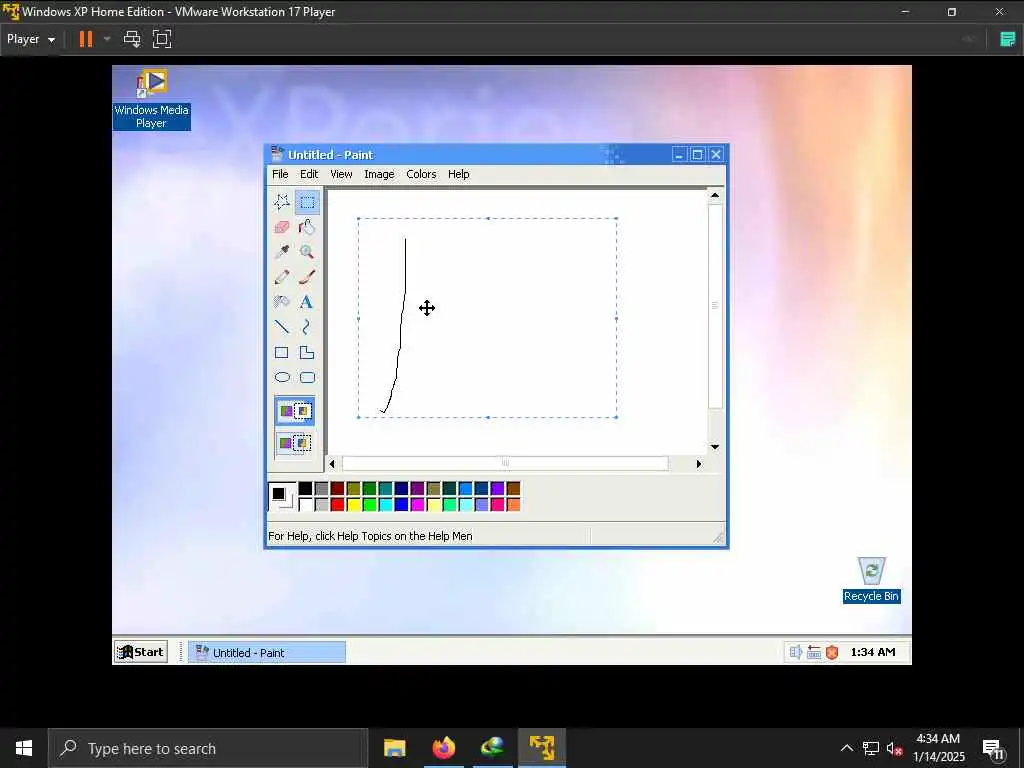The height and width of the screenshot is (768, 1024).
Task: Expand the power options arrow beside pause
Action: coord(107,39)
